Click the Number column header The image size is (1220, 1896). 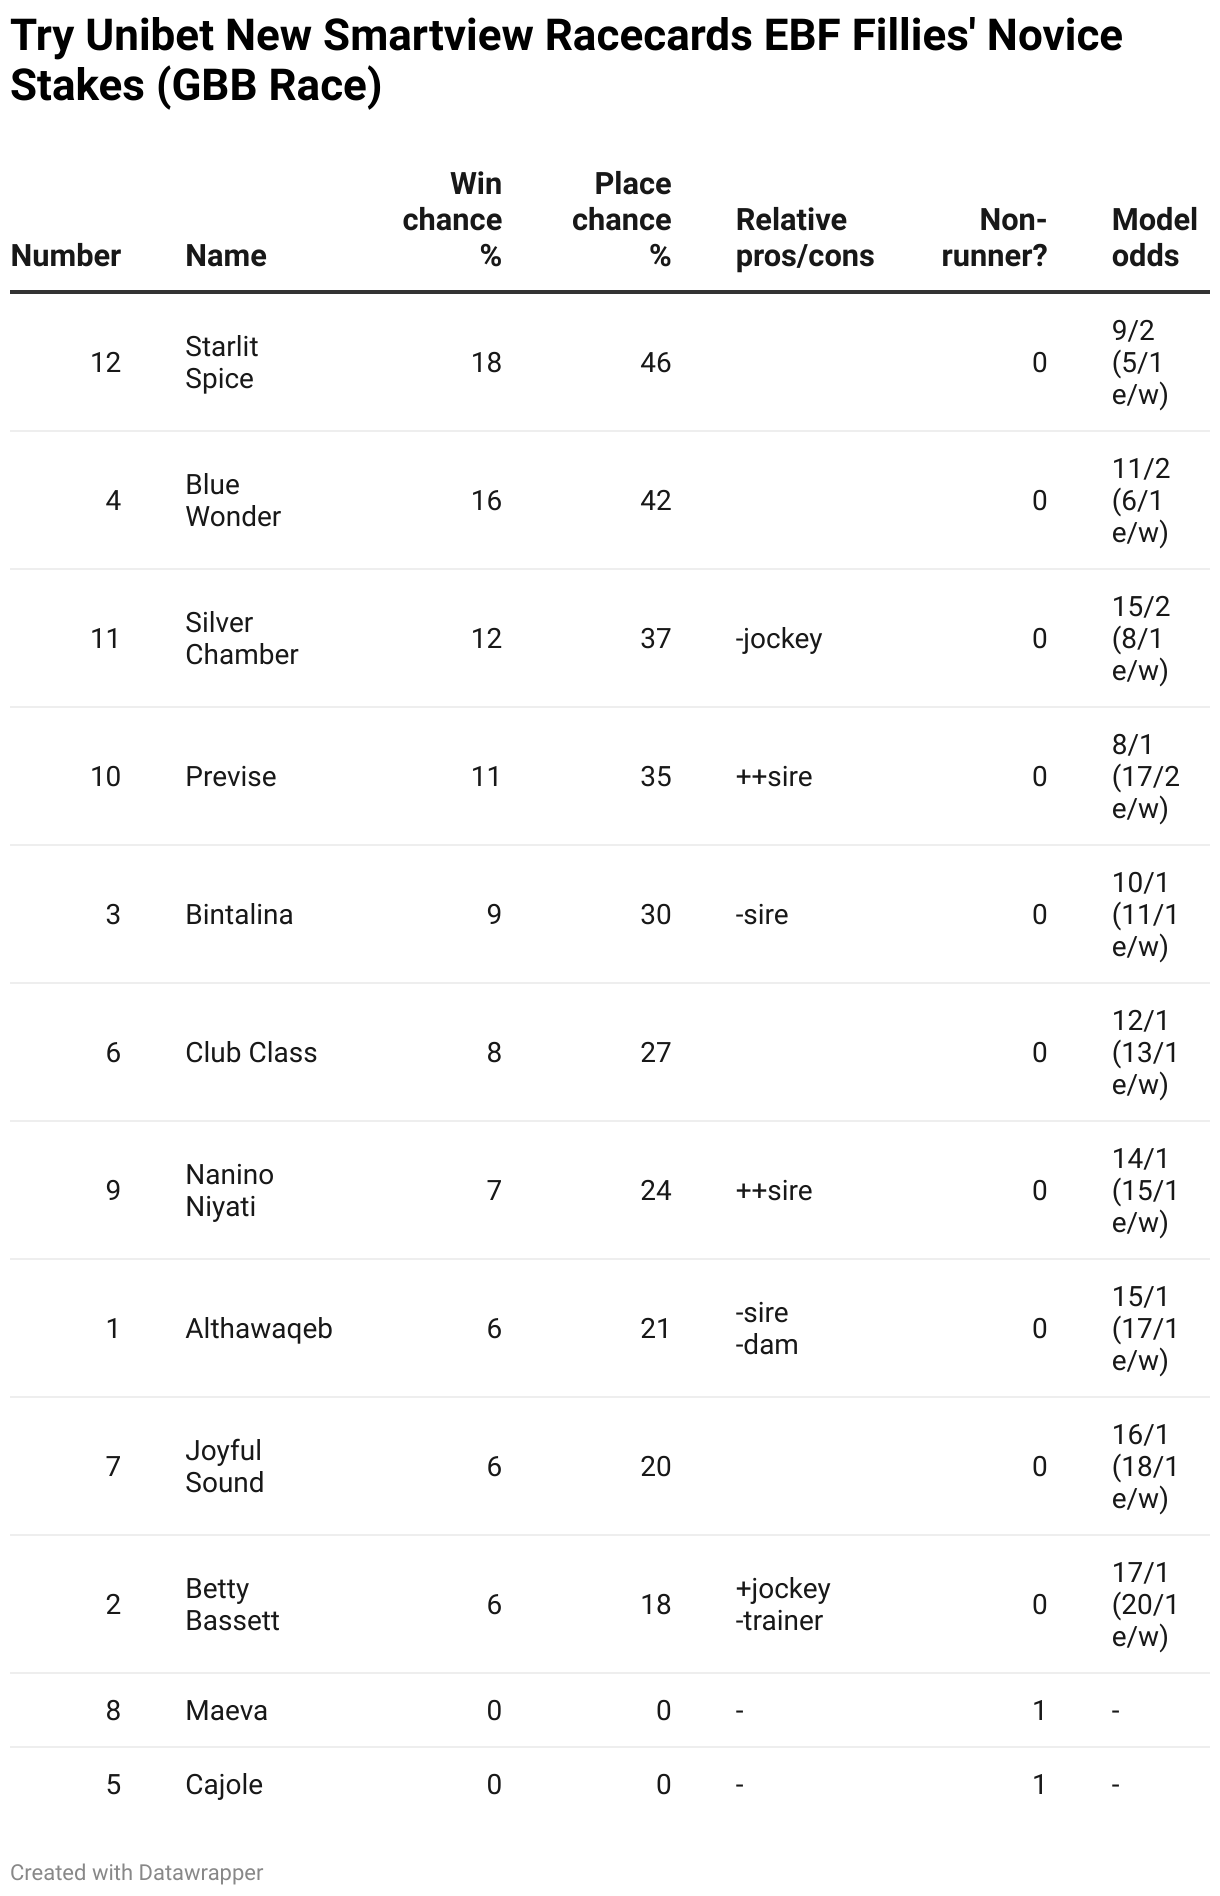point(66,255)
